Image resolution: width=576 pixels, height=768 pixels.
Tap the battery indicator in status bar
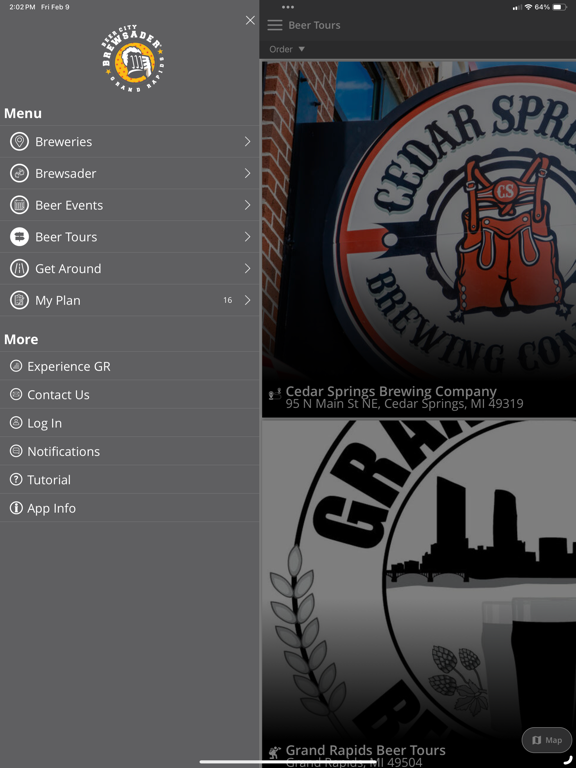(559, 7)
